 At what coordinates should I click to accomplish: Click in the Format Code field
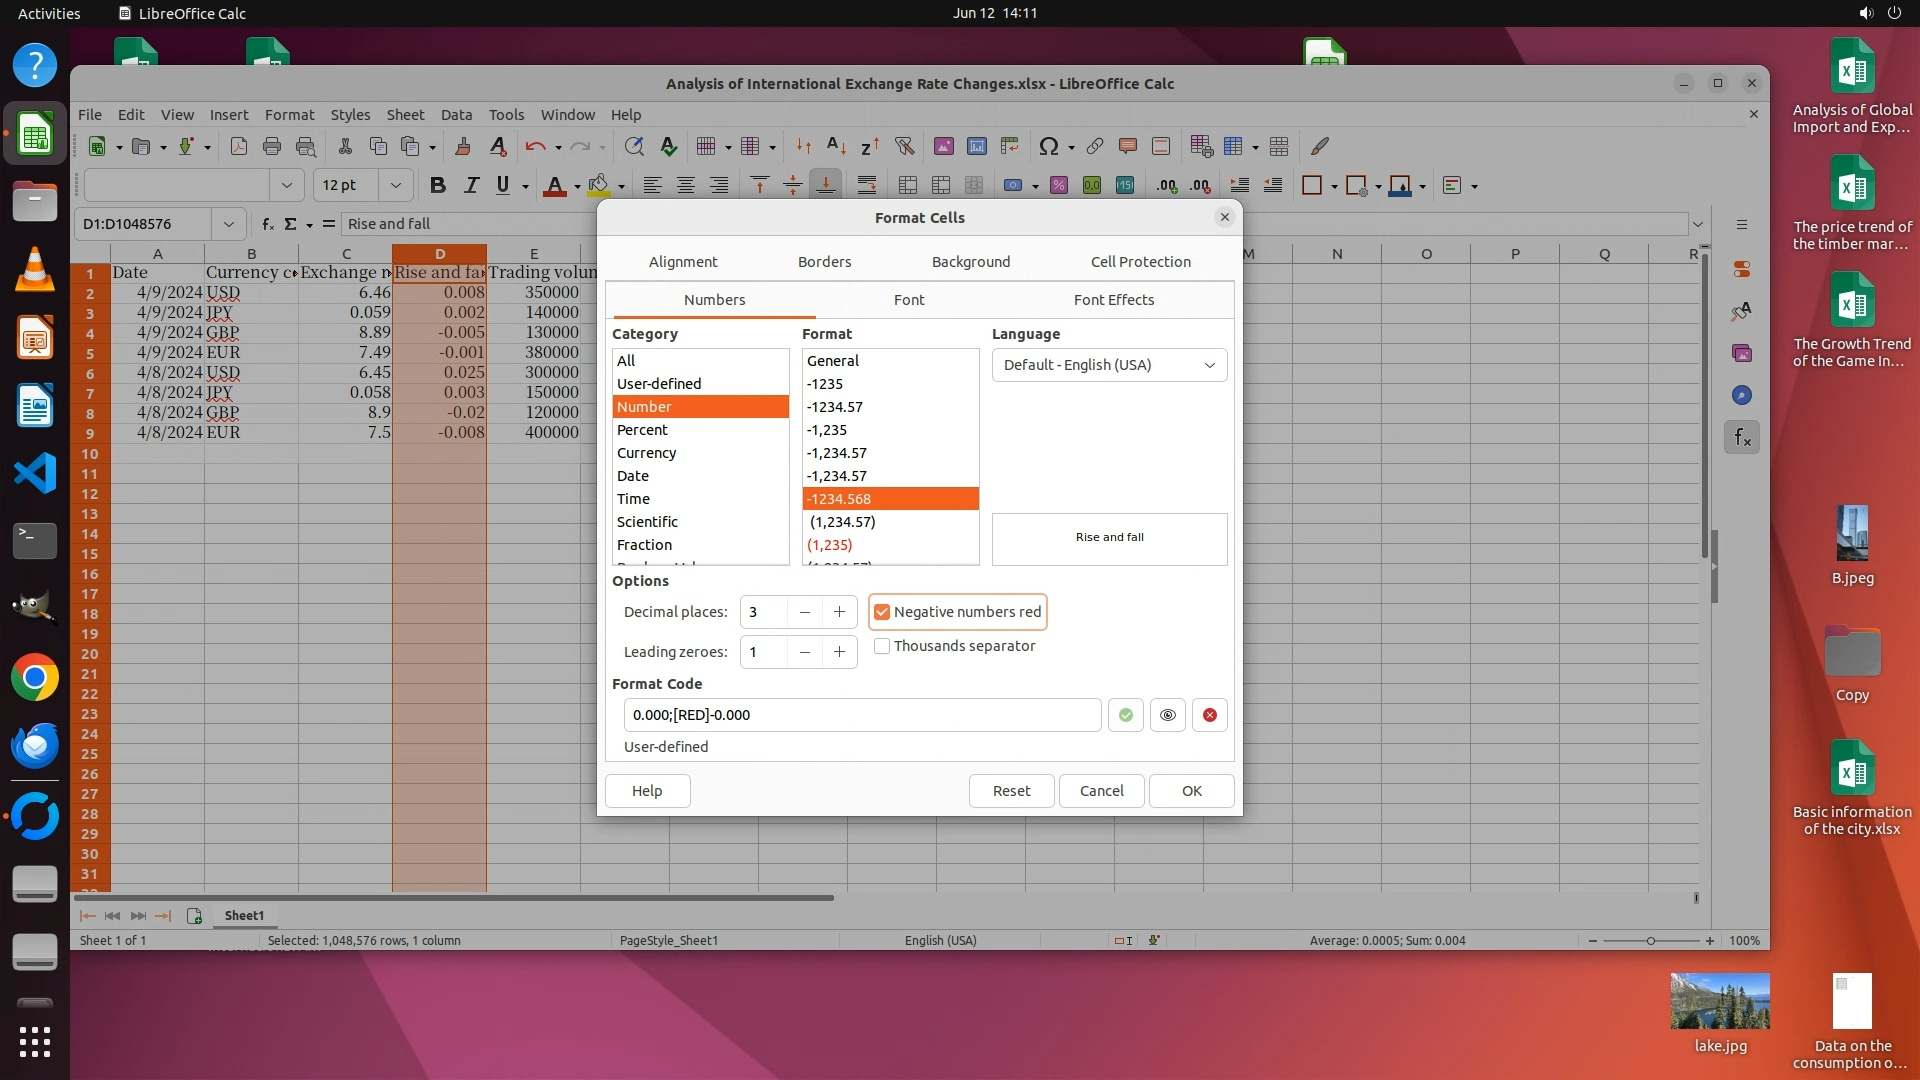click(x=860, y=715)
